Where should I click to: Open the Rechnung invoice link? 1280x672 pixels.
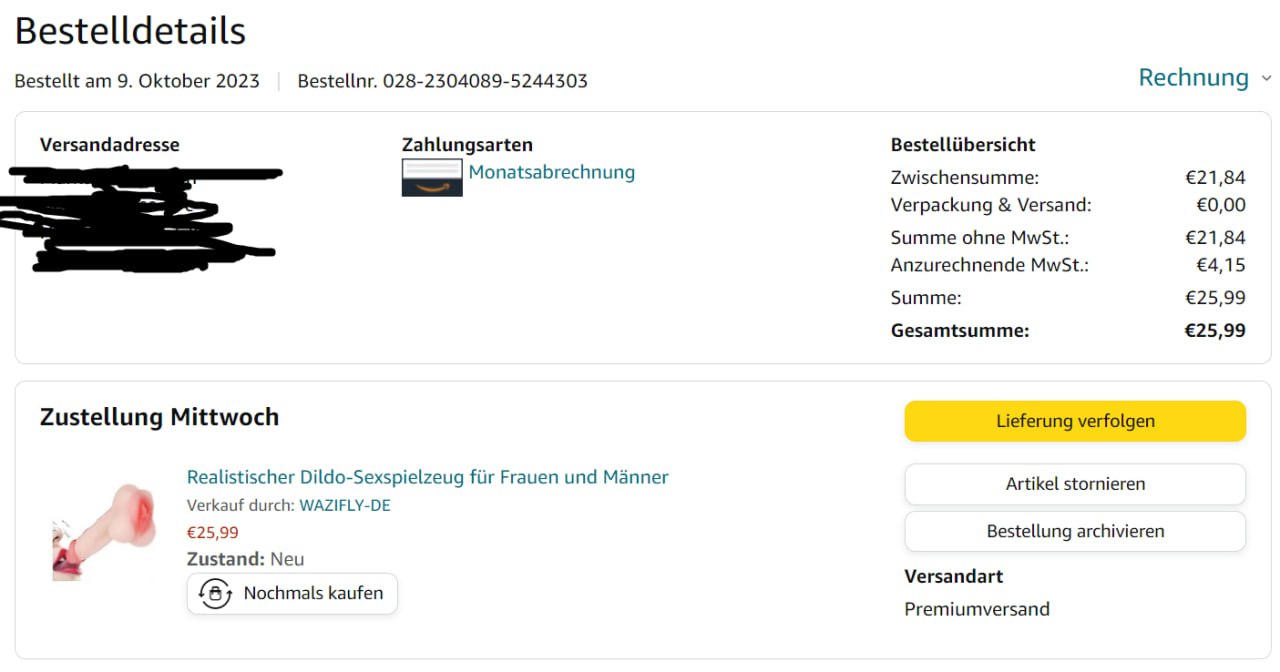(x=1194, y=77)
